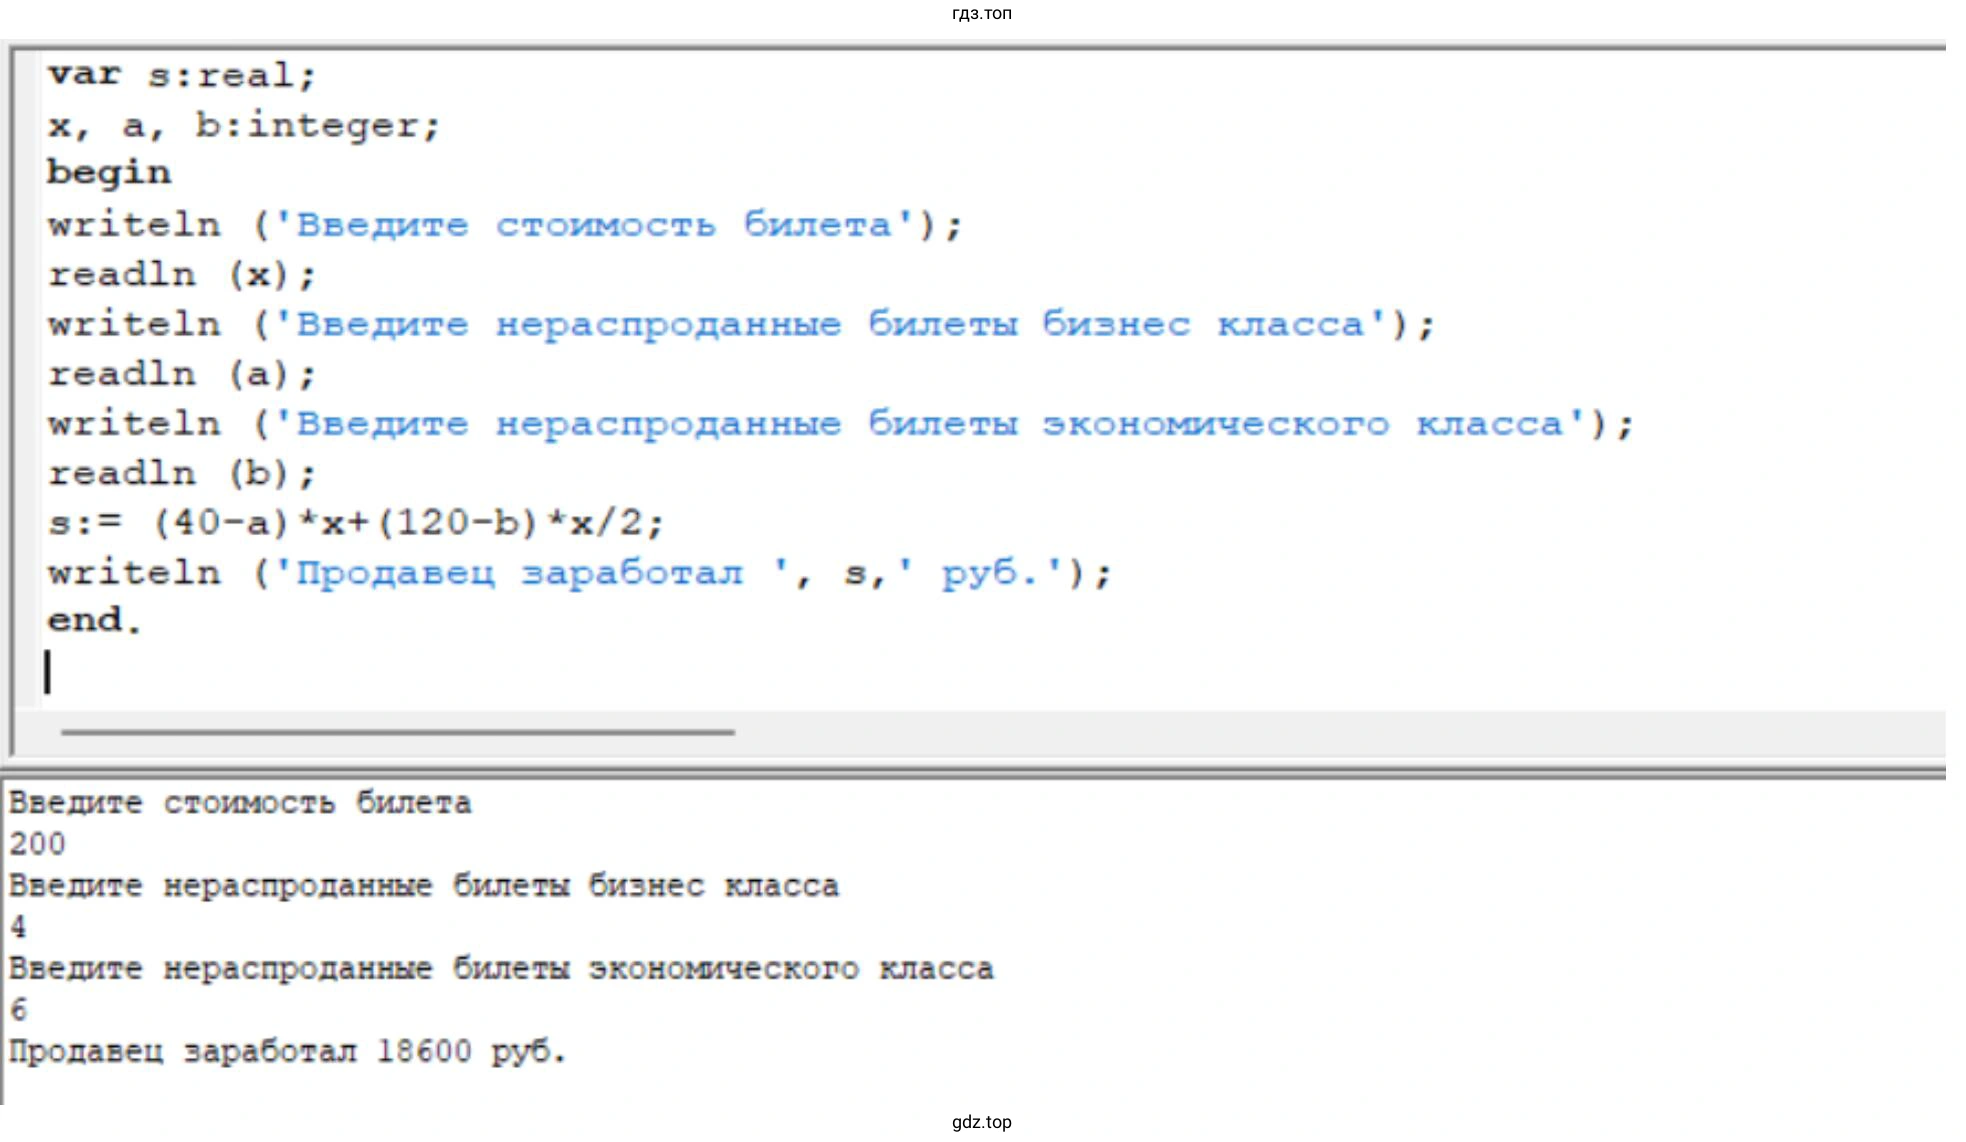This screenshot has width=1966, height=1142.
Task: Click the 'begin' keyword line
Action: tap(109, 173)
